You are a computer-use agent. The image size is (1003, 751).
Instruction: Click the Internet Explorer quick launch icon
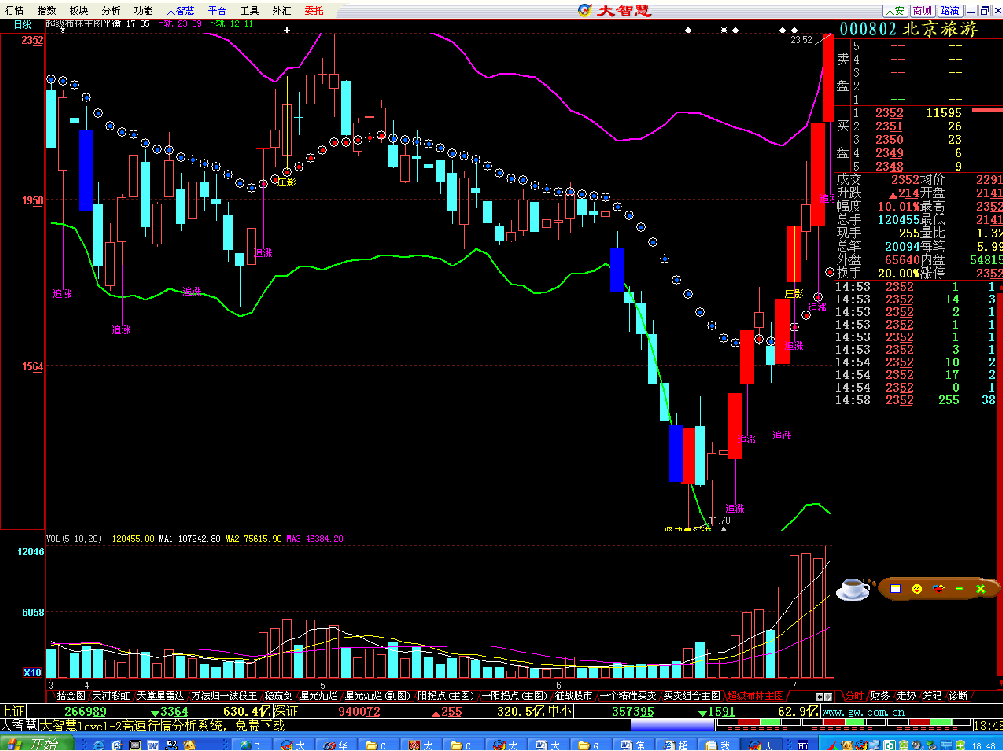pos(99,745)
